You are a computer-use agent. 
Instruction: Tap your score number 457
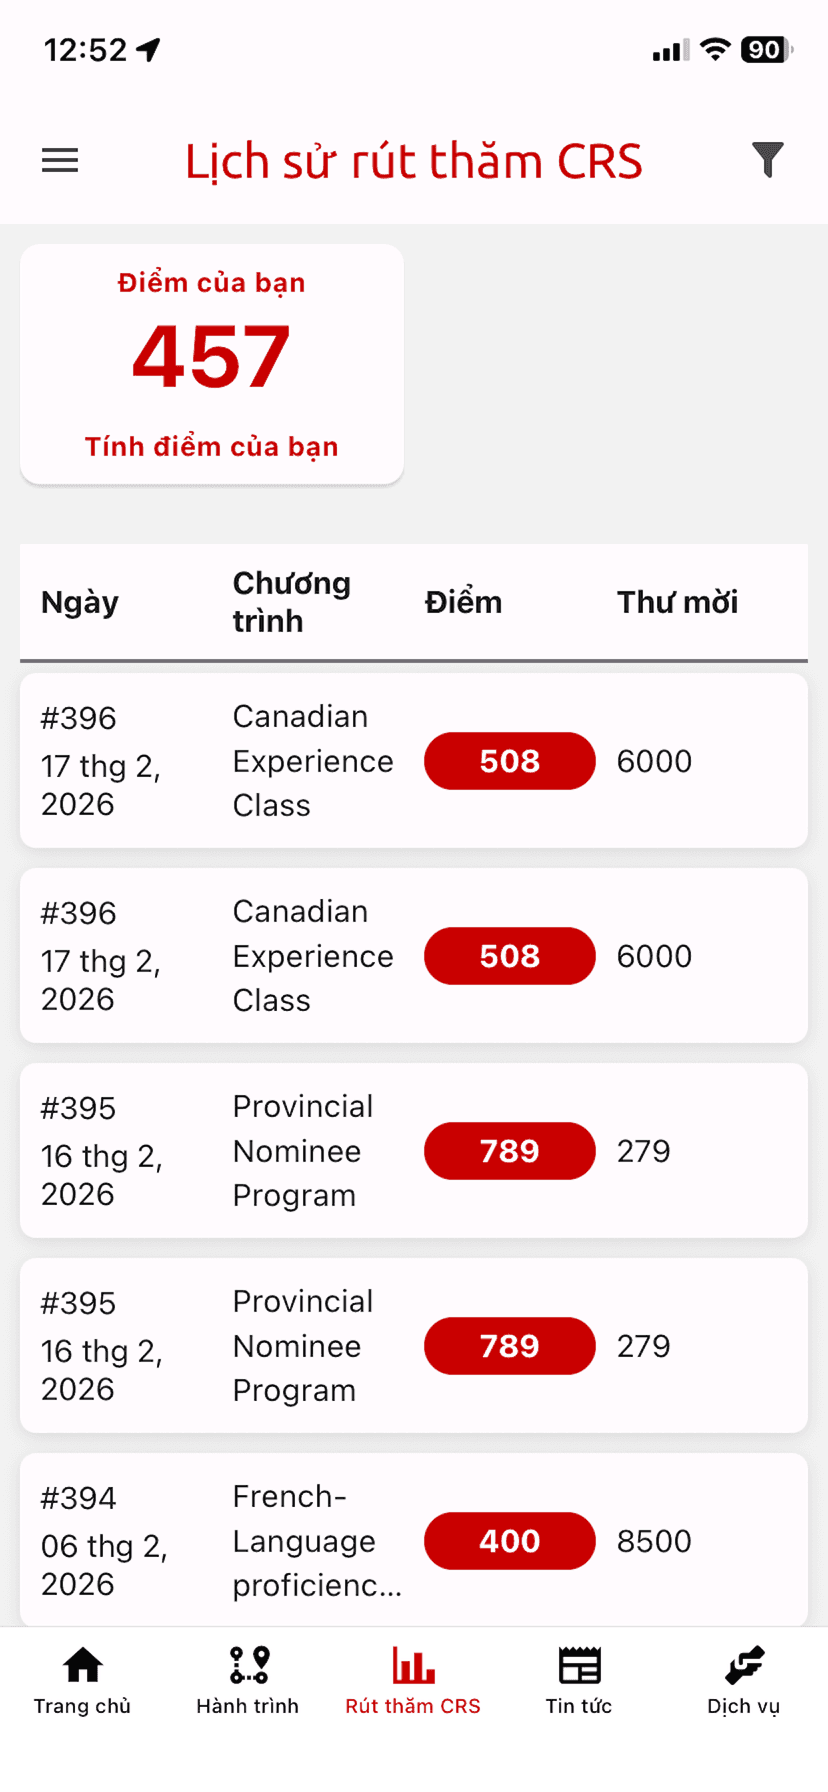[211, 358]
